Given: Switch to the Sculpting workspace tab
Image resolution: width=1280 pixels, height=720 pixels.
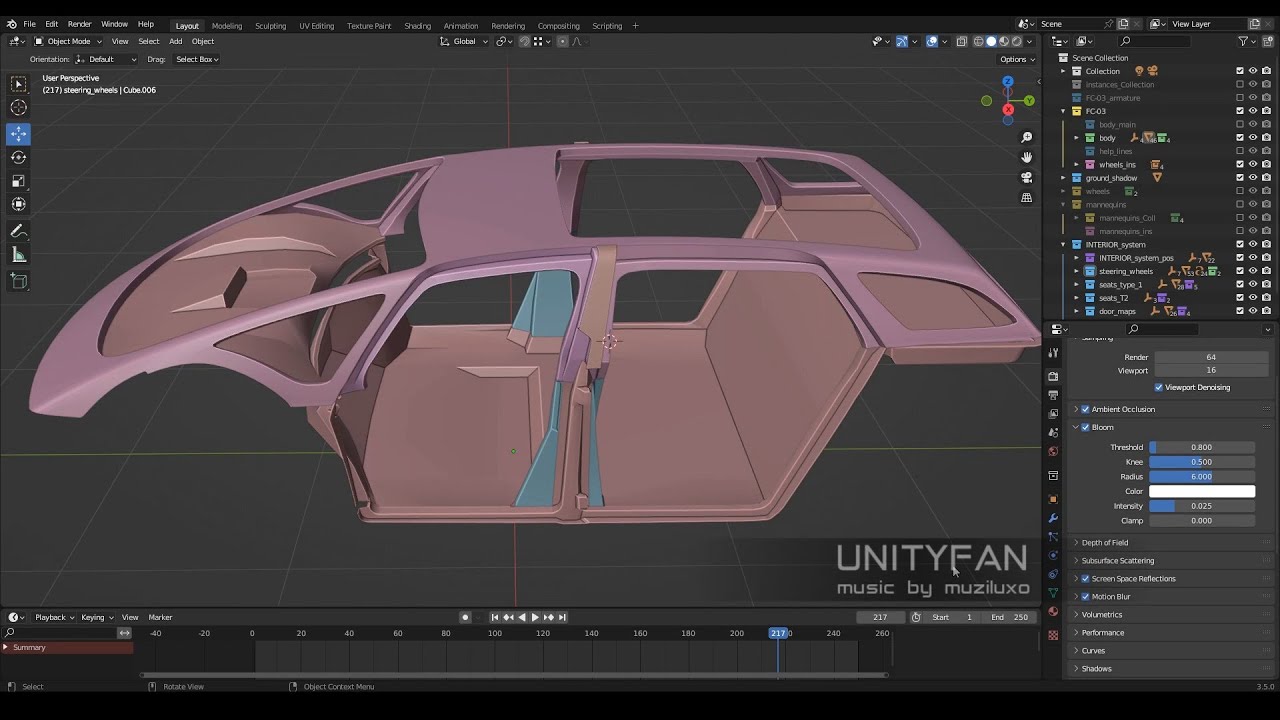Looking at the screenshot, I should pyautogui.click(x=270, y=25).
